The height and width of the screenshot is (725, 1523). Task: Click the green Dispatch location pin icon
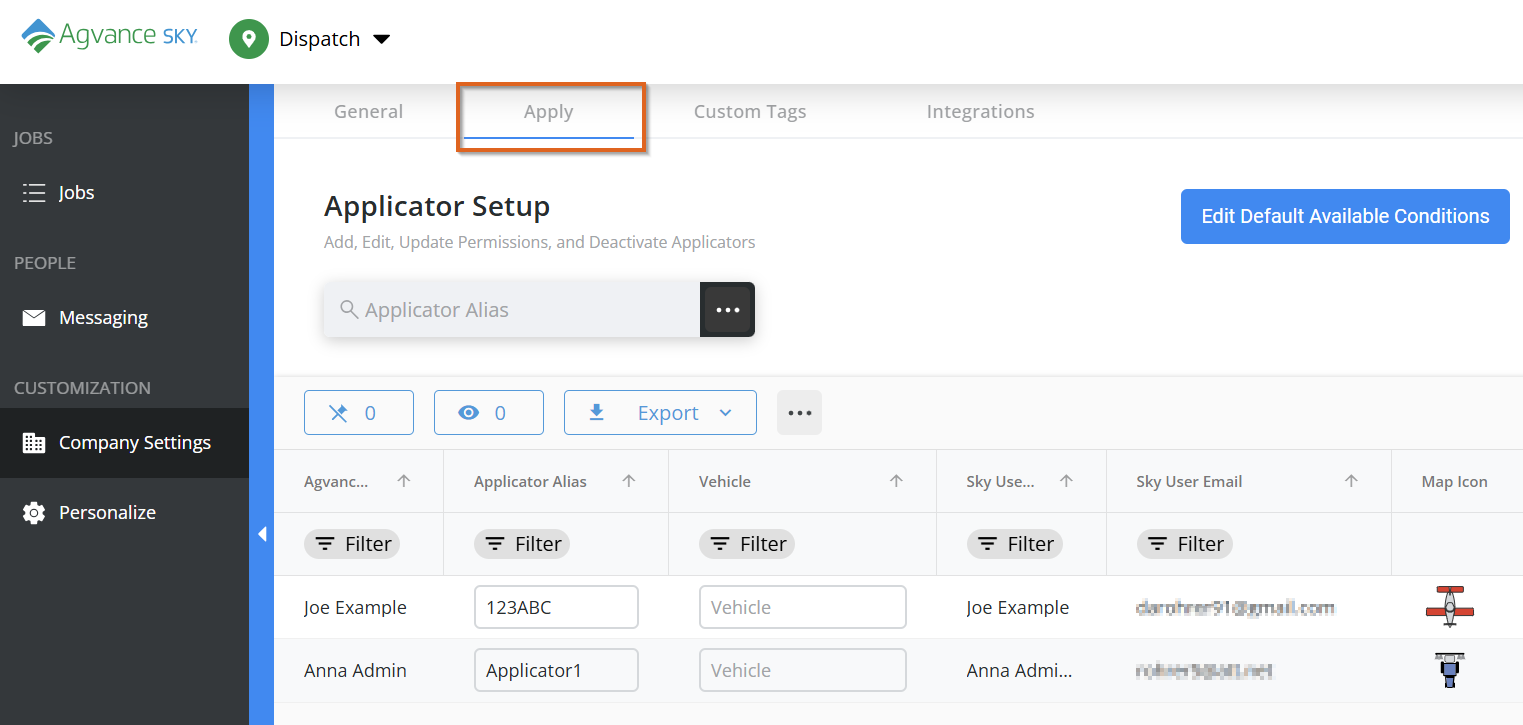point(249,39)
